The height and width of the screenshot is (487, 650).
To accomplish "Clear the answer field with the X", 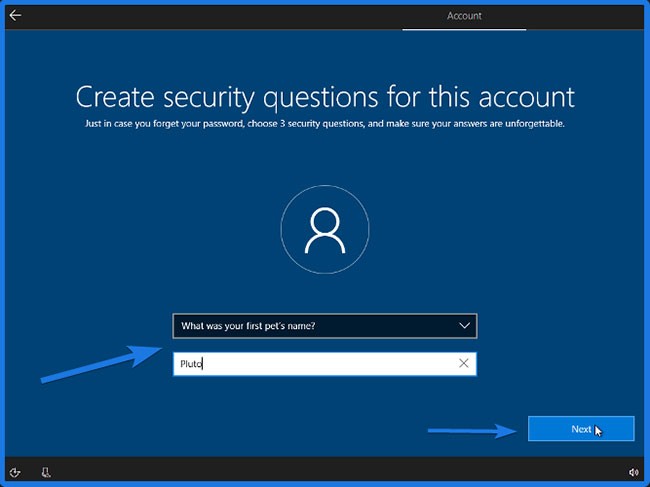I will pyautogui.click(x=463, y=364).
